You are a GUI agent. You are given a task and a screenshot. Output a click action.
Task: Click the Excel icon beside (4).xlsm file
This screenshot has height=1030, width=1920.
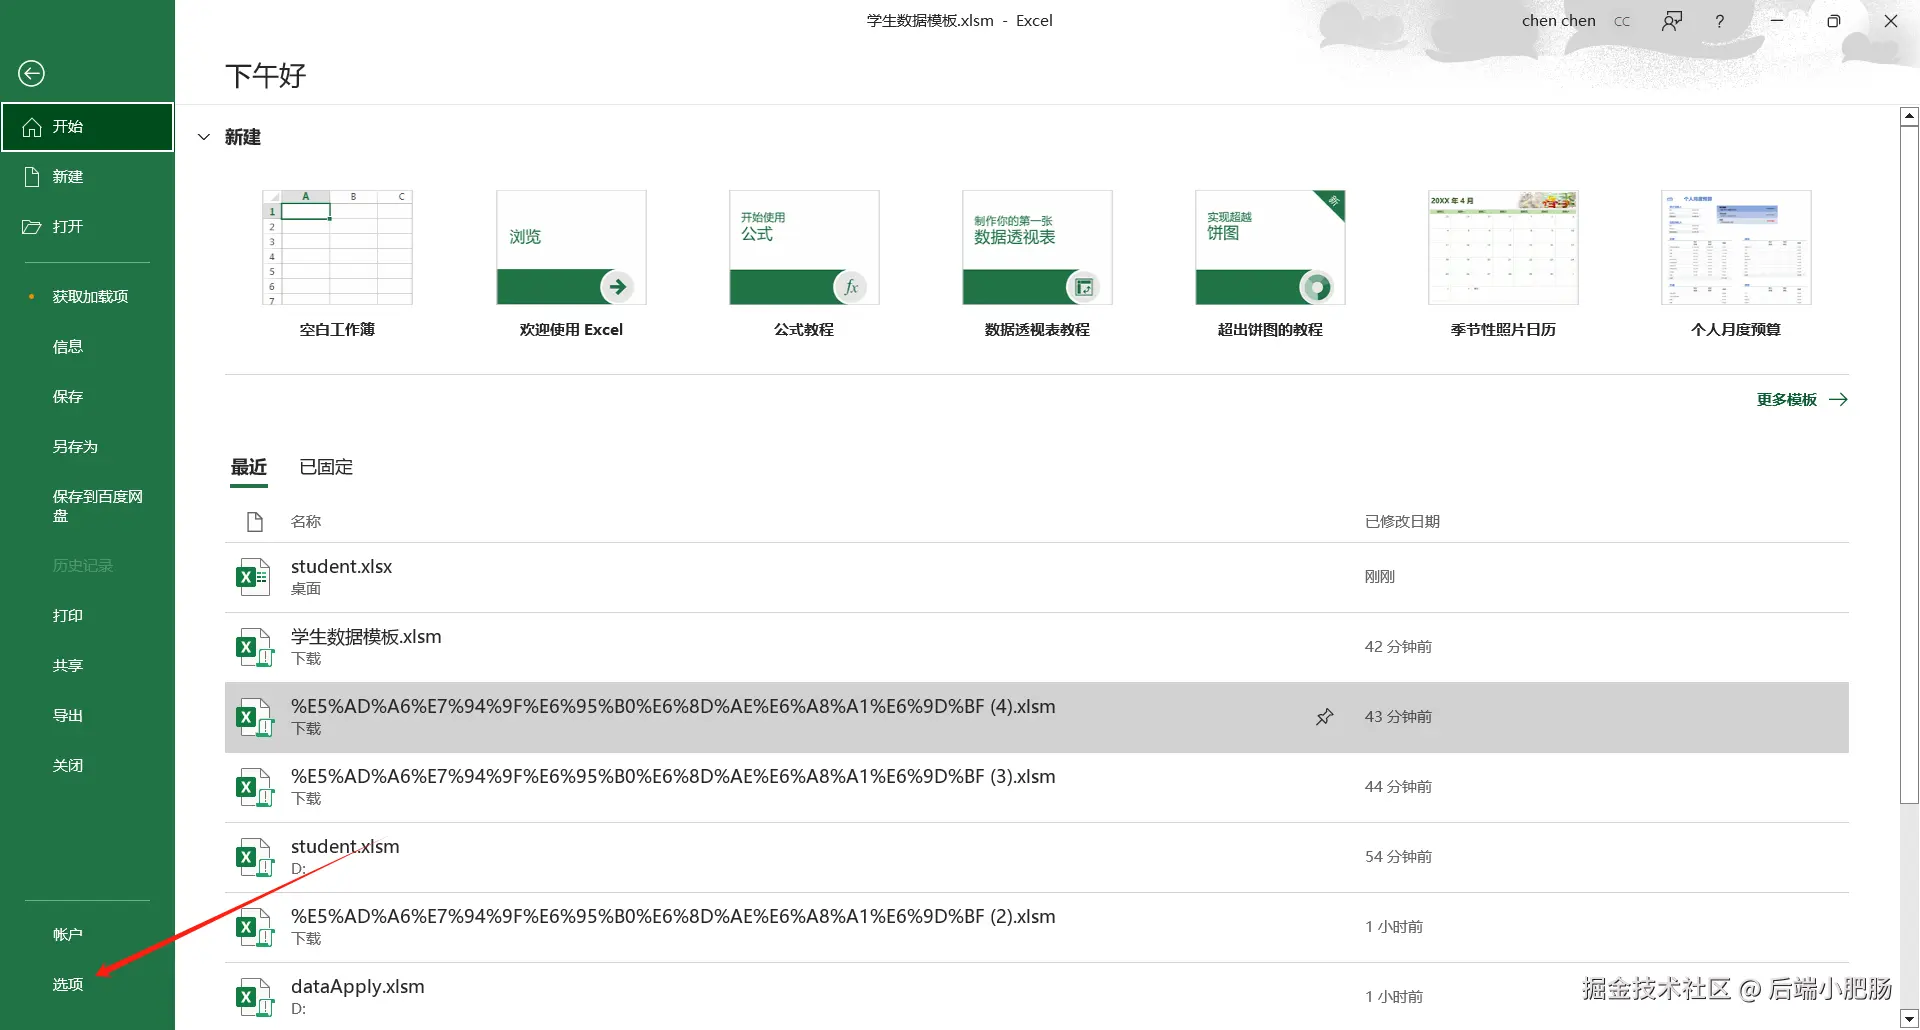254,717
